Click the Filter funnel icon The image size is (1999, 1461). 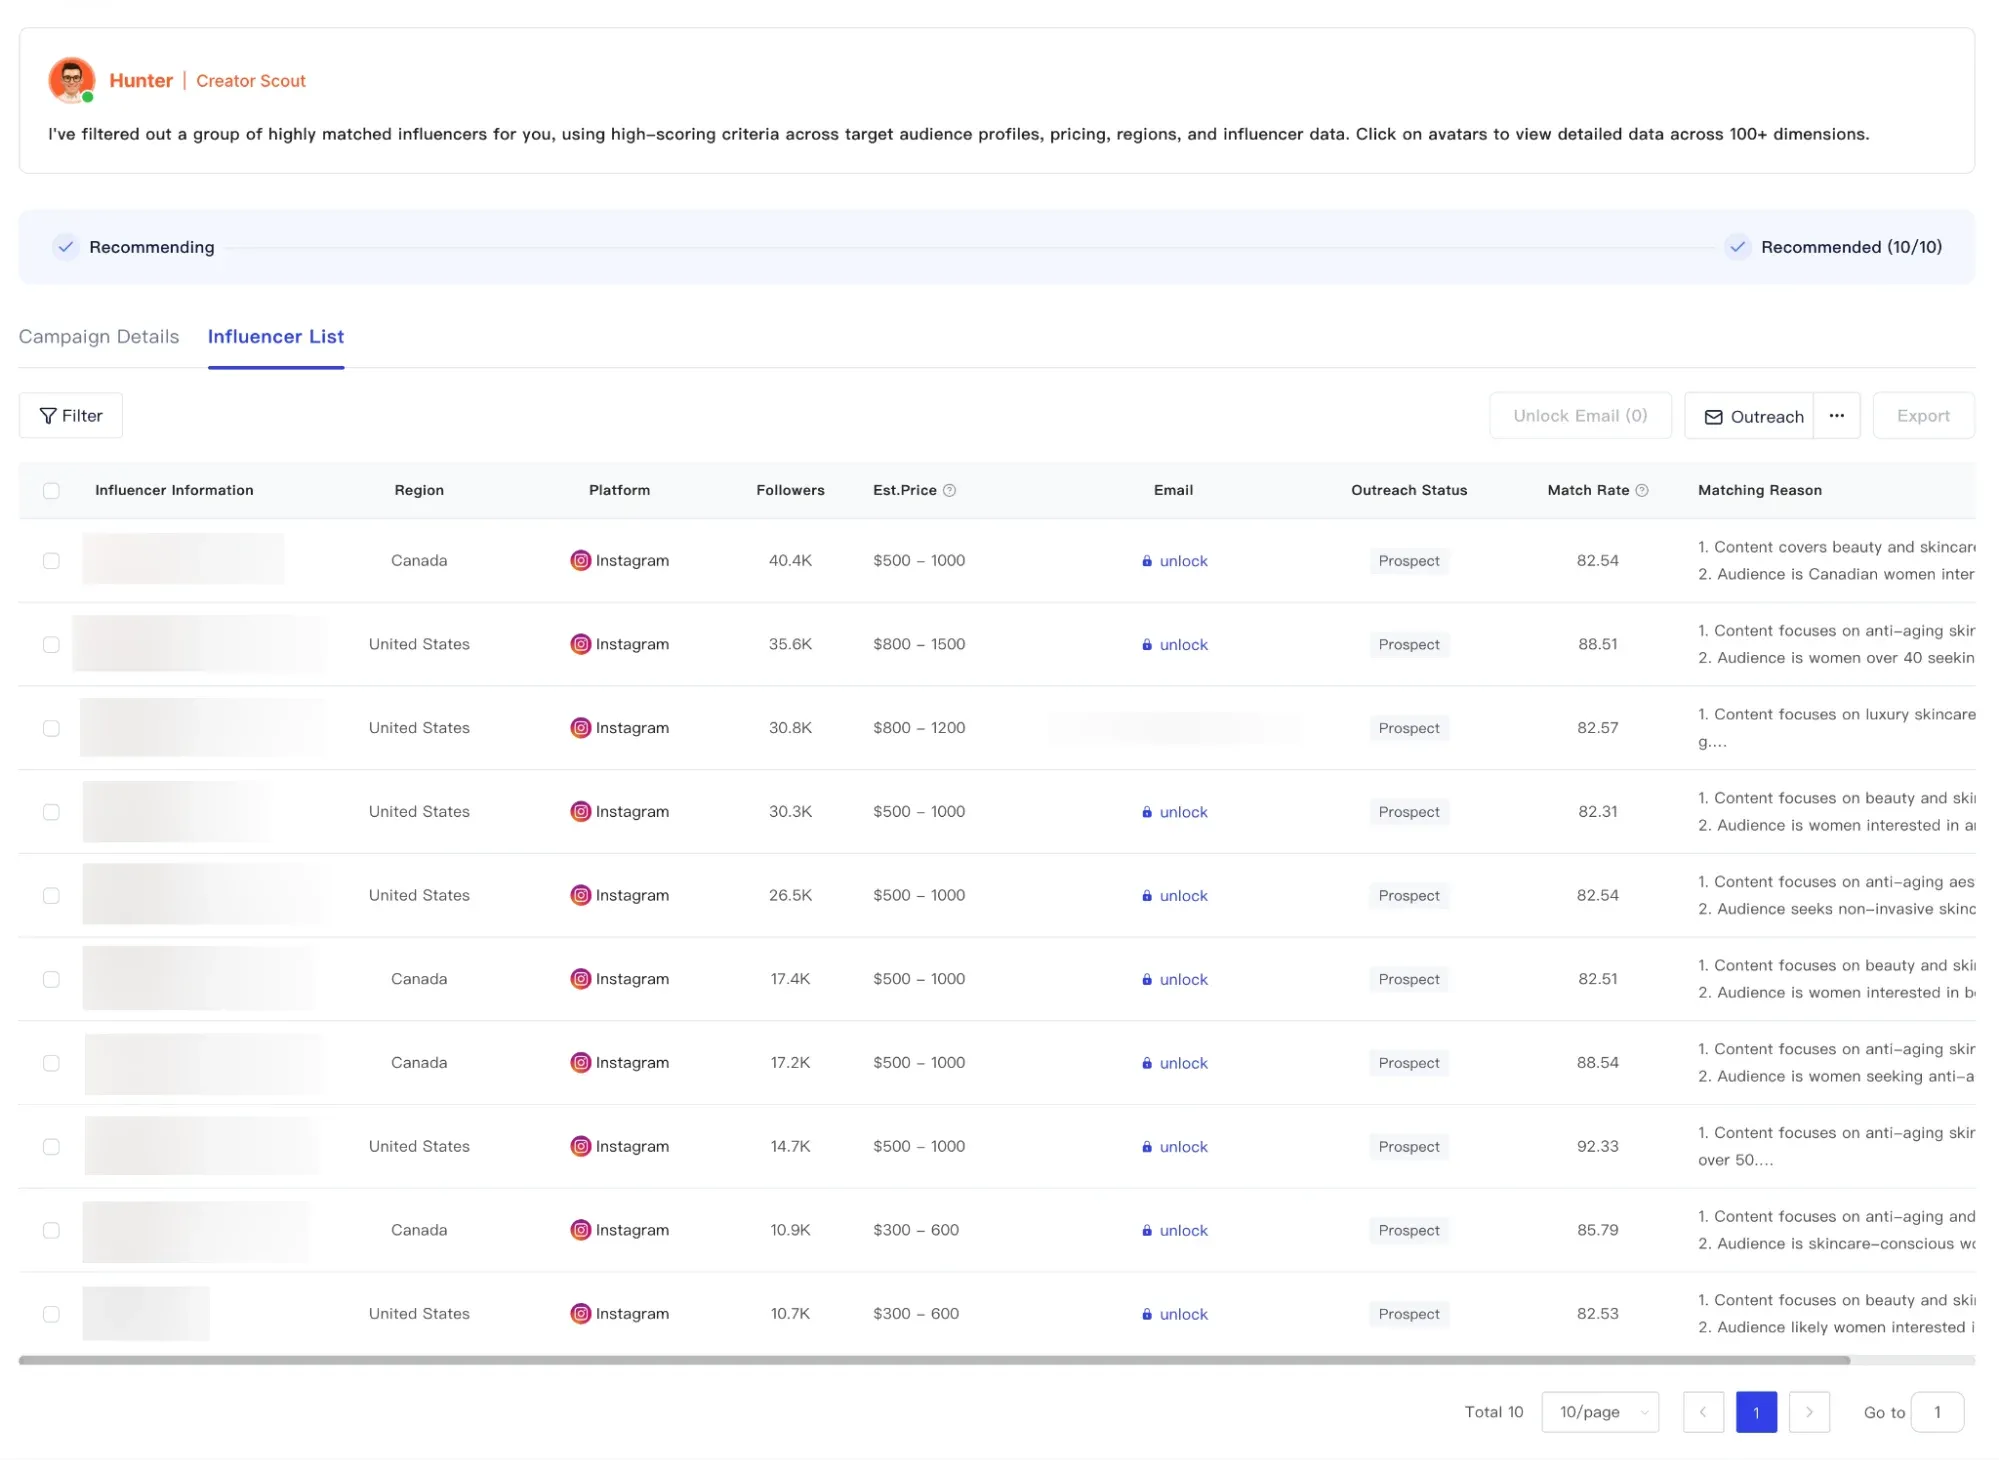point(47,416)
